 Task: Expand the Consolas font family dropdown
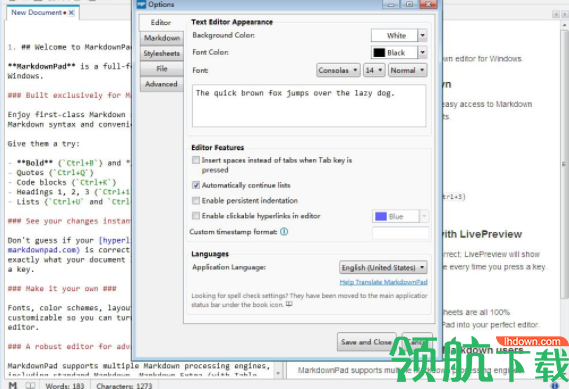(x=339, y=70)
